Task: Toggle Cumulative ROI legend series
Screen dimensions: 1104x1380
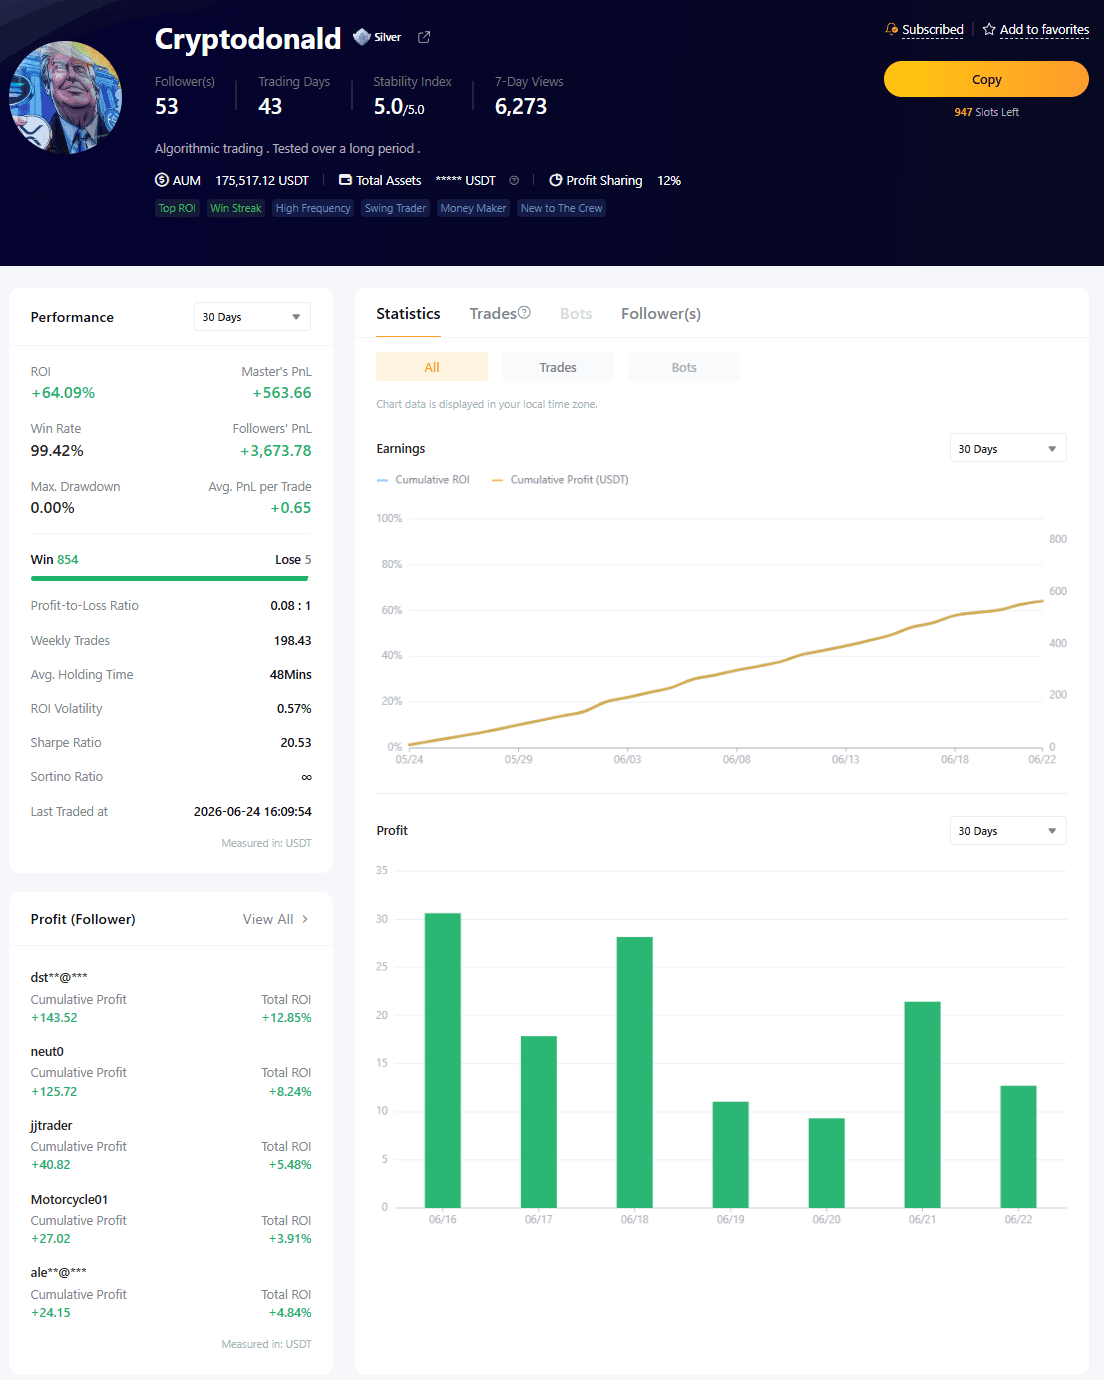Action: coord(423,480)
